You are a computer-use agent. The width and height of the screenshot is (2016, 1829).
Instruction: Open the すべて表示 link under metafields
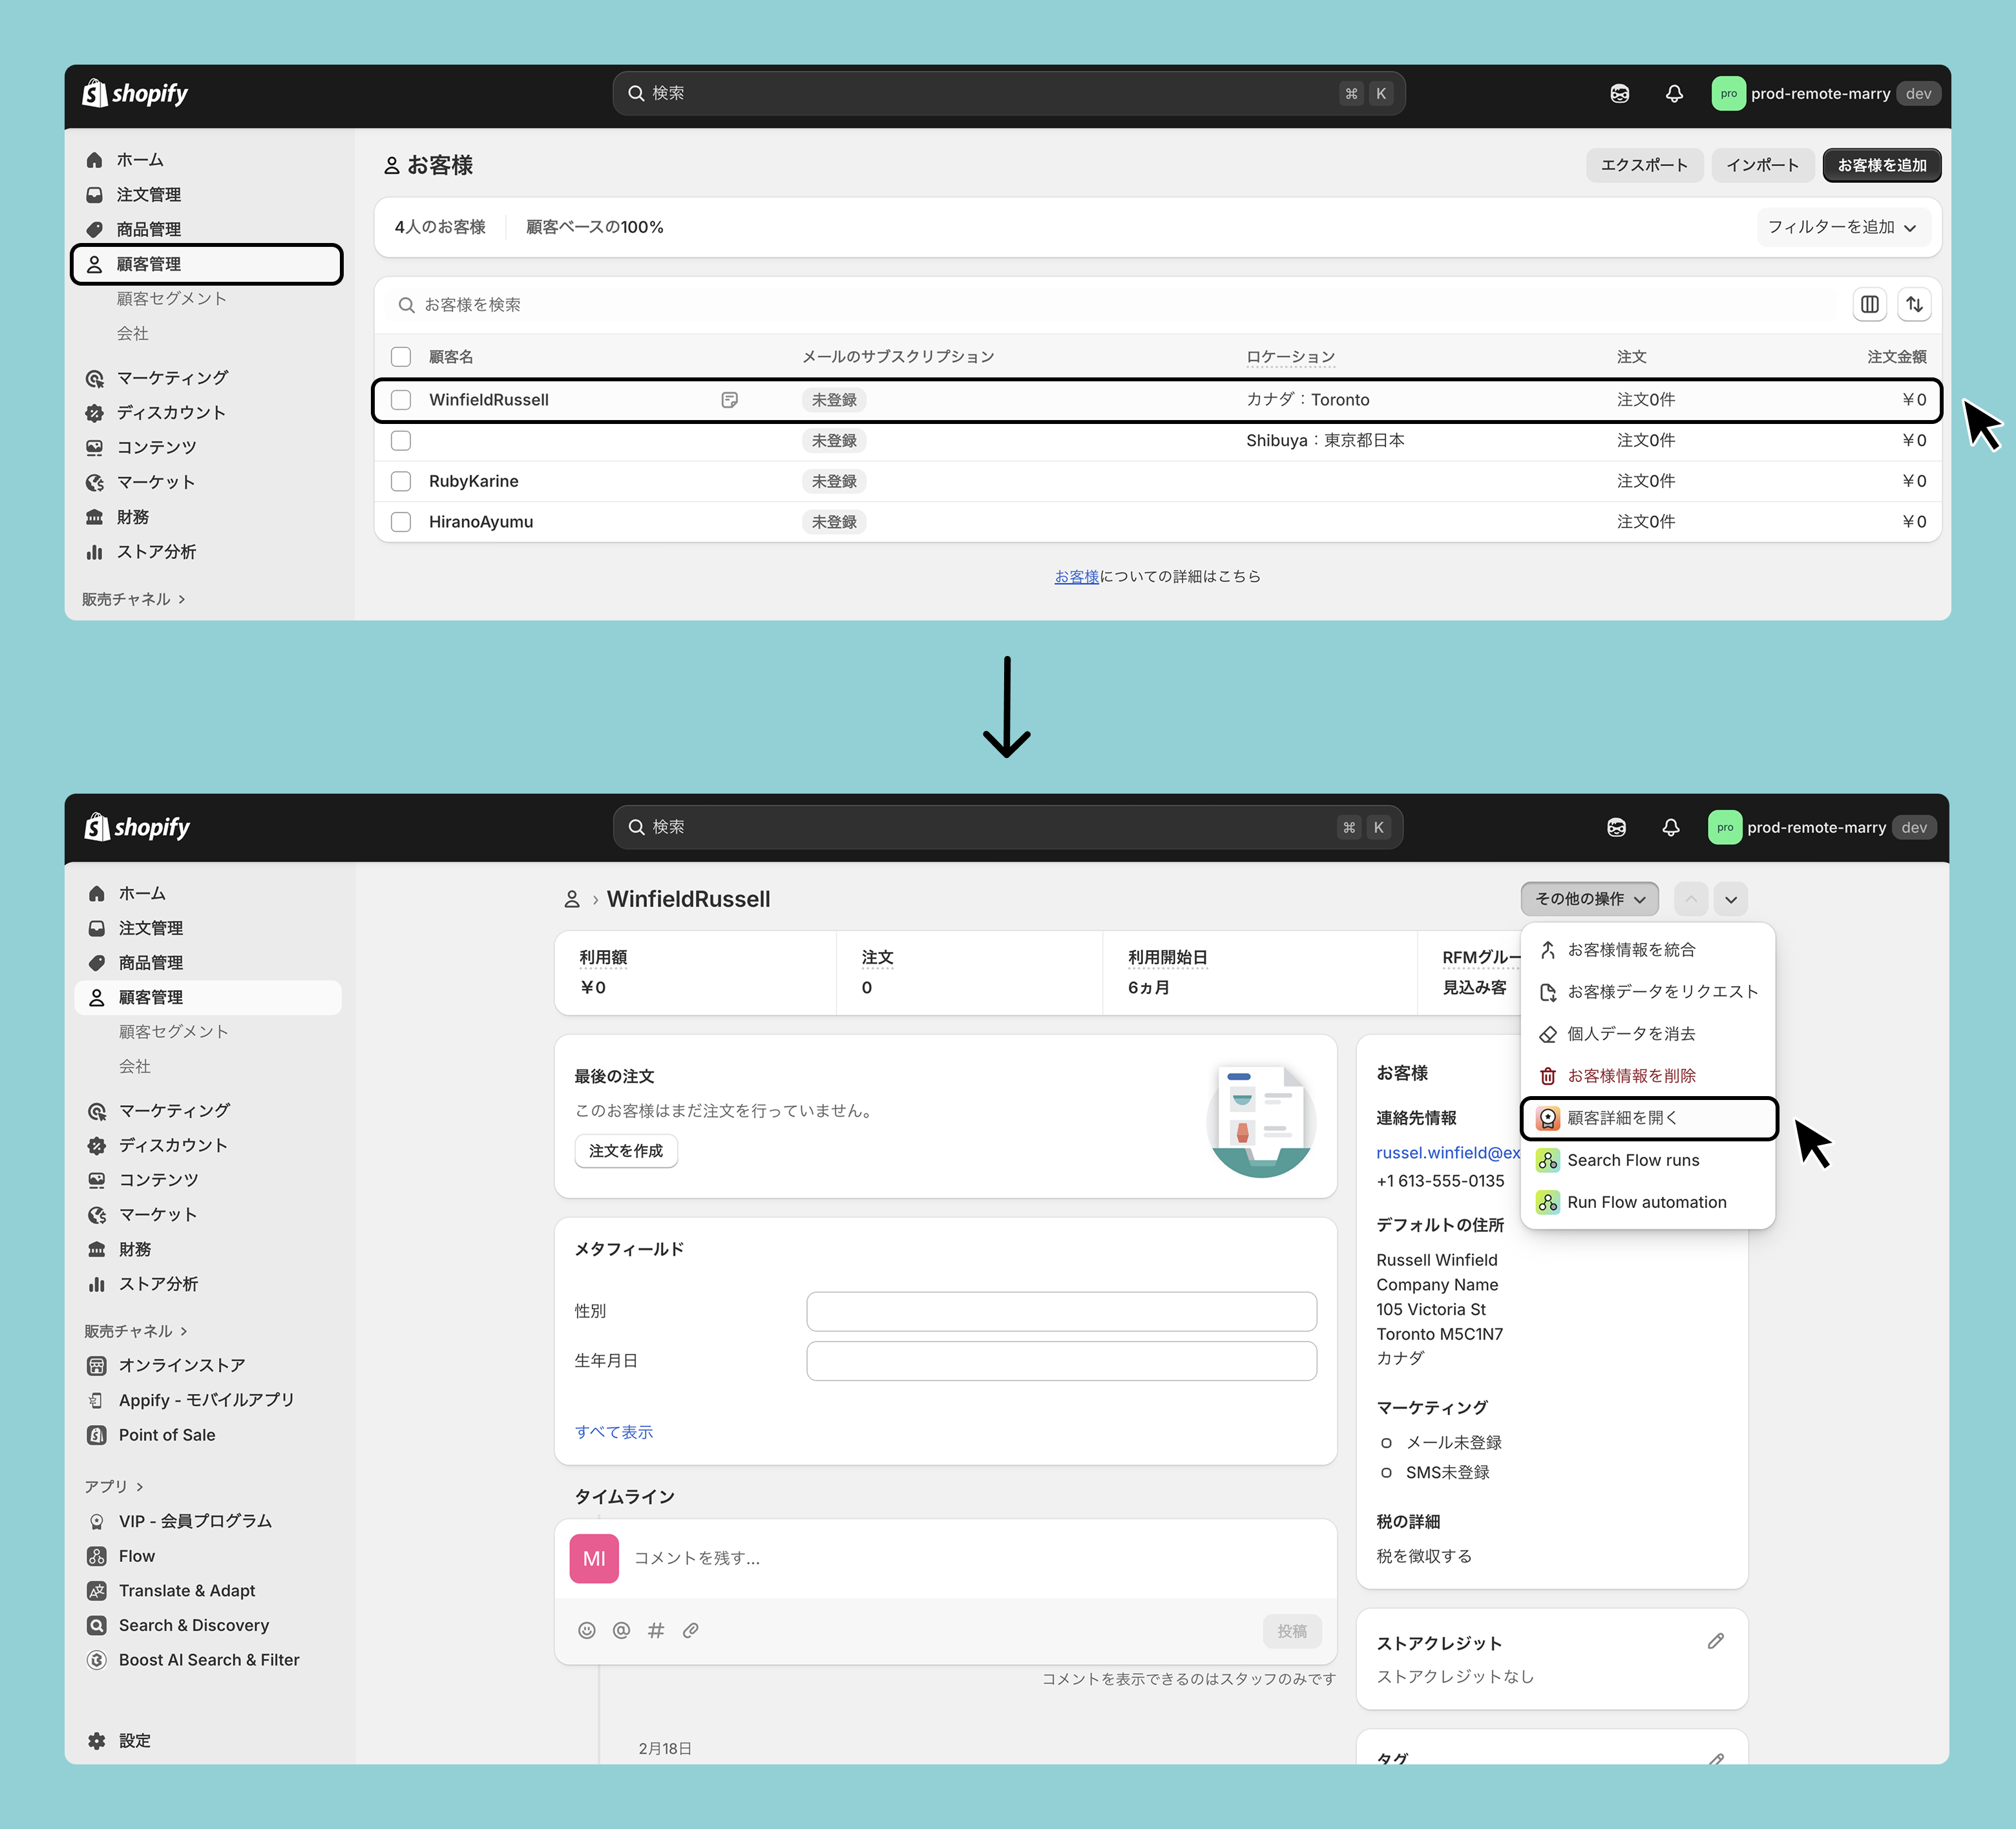613,1432
